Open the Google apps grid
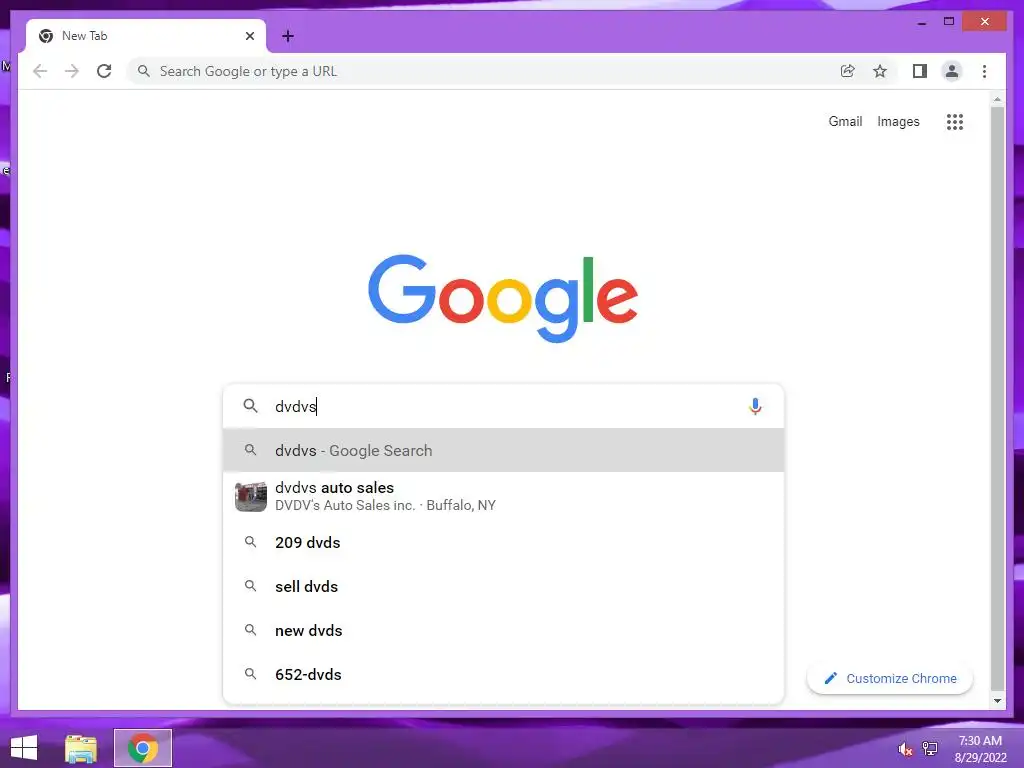The width and height of the screenshot is (1024, 768). coord(955,121)
